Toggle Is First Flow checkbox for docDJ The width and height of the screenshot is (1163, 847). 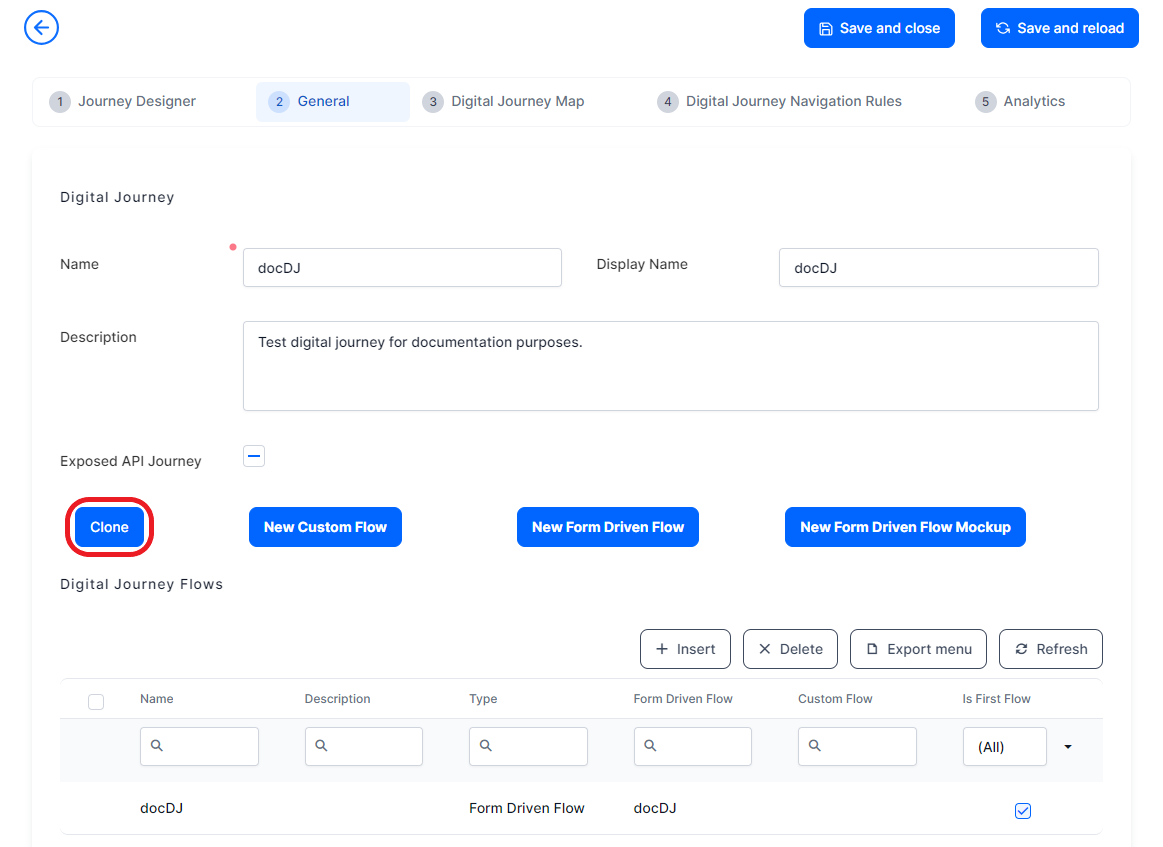(1022, 811)
